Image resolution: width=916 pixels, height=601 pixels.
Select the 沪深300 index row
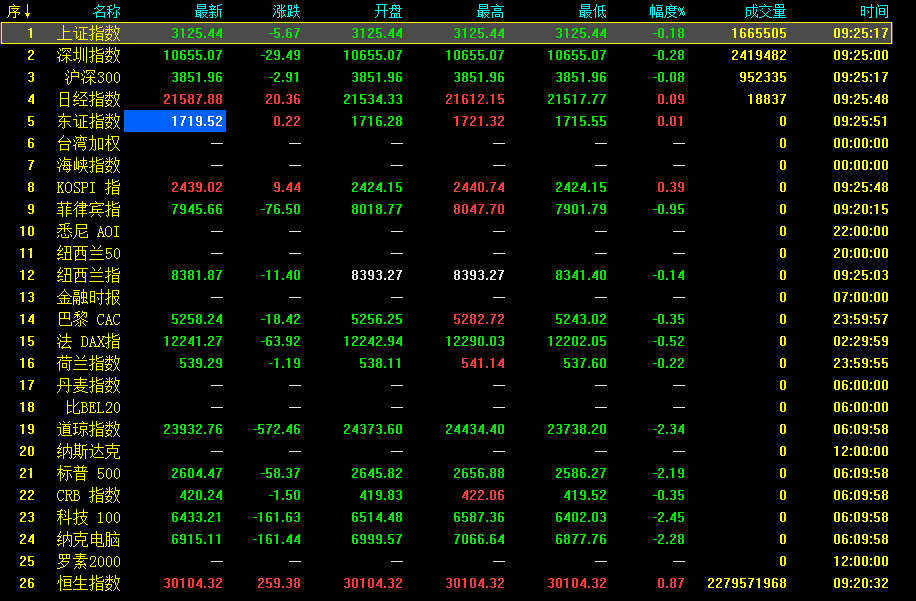[x=92, y=78]
